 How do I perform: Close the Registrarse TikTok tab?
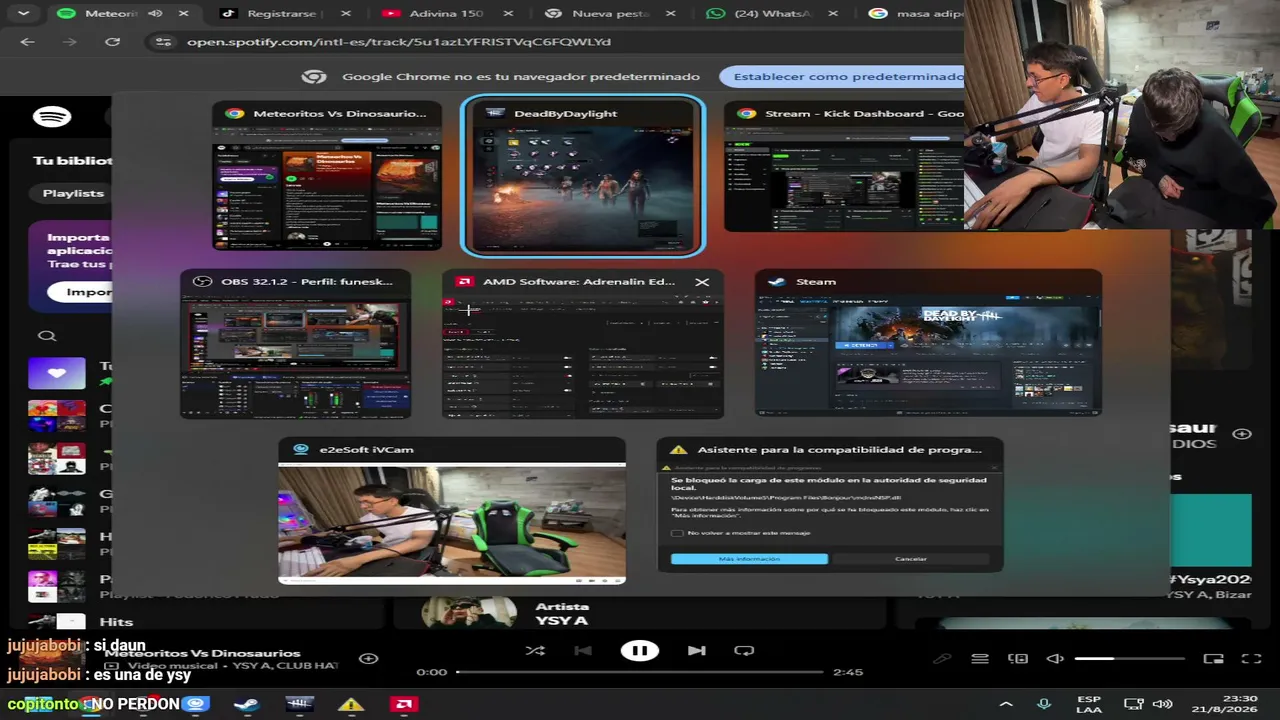(x=346, y=14)
